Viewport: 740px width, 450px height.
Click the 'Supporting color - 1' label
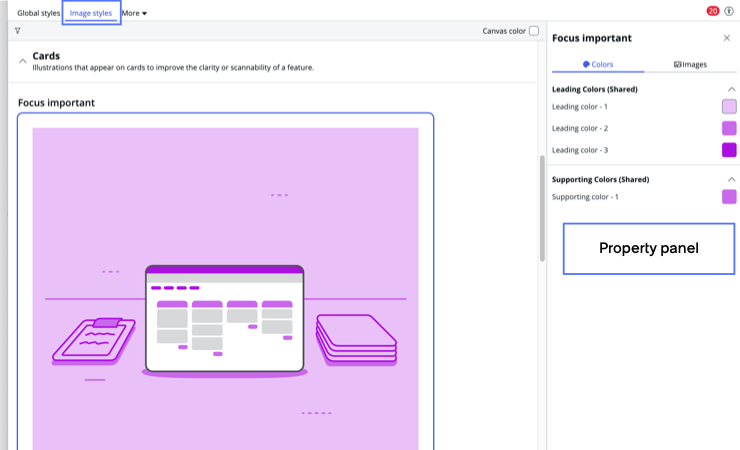click(x=585, y=197)
